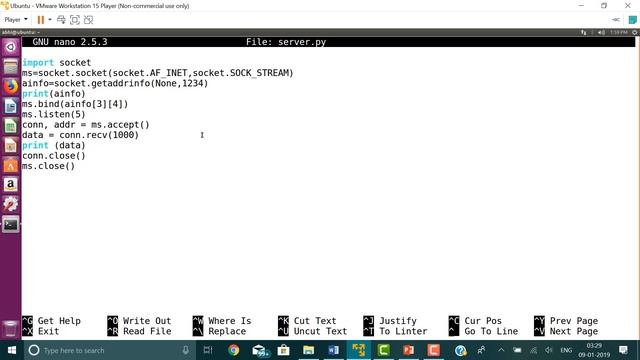Open Ubuntu session gear menu
The image size is (640, 360).
(x=635, y=32)
